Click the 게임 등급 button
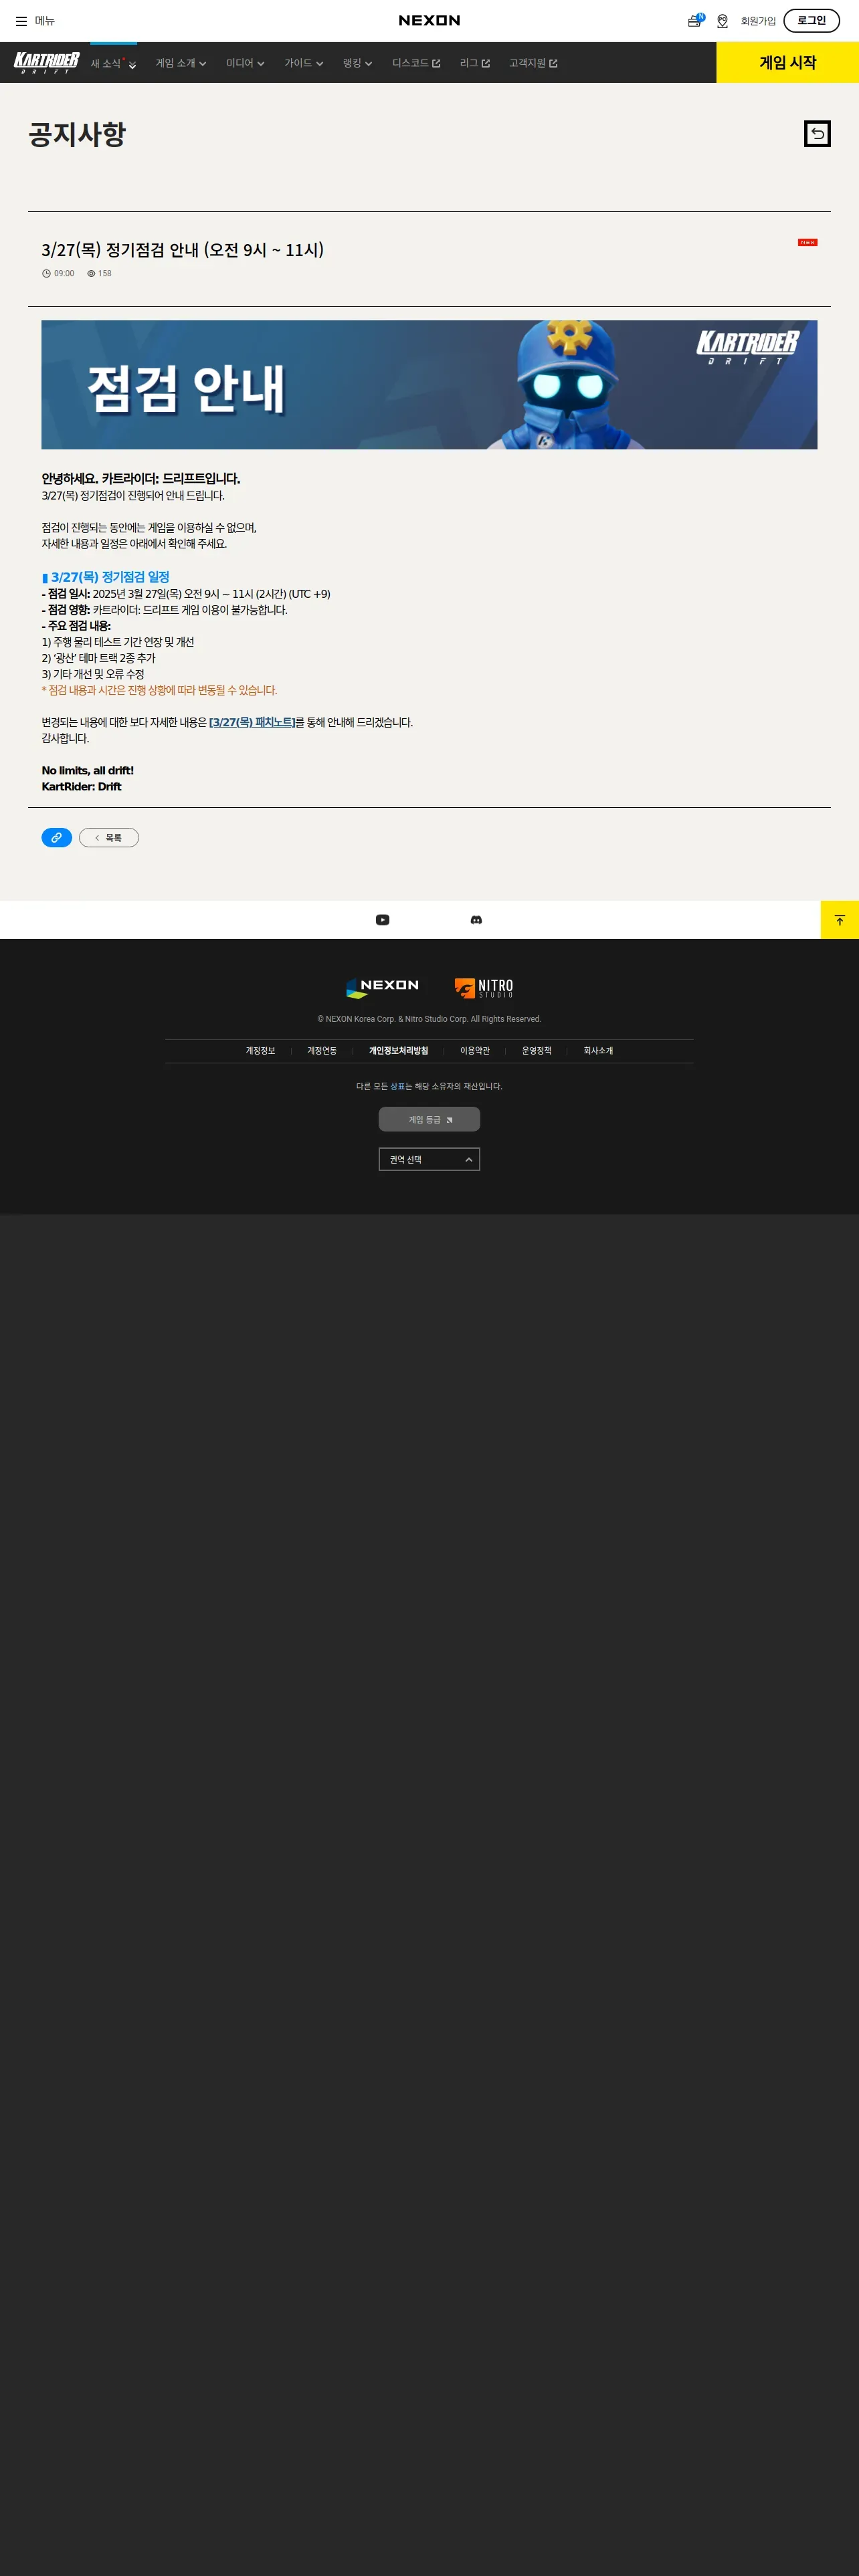 pos(429,1119)
